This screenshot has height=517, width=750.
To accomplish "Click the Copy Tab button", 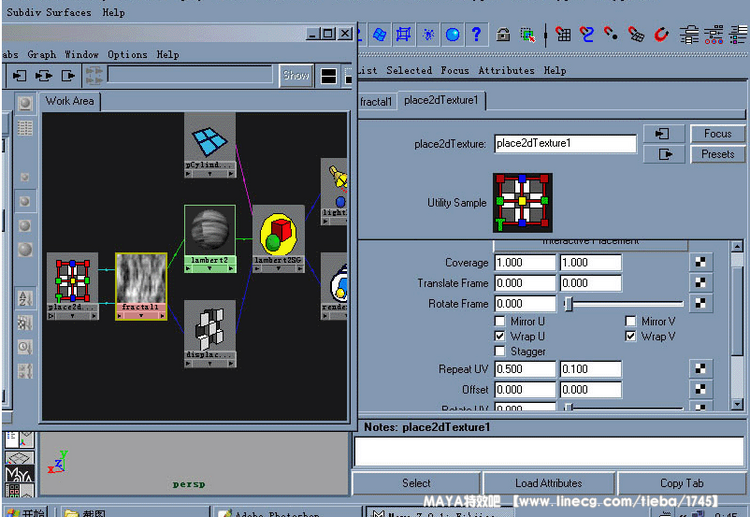I will [x=682, y=483].
